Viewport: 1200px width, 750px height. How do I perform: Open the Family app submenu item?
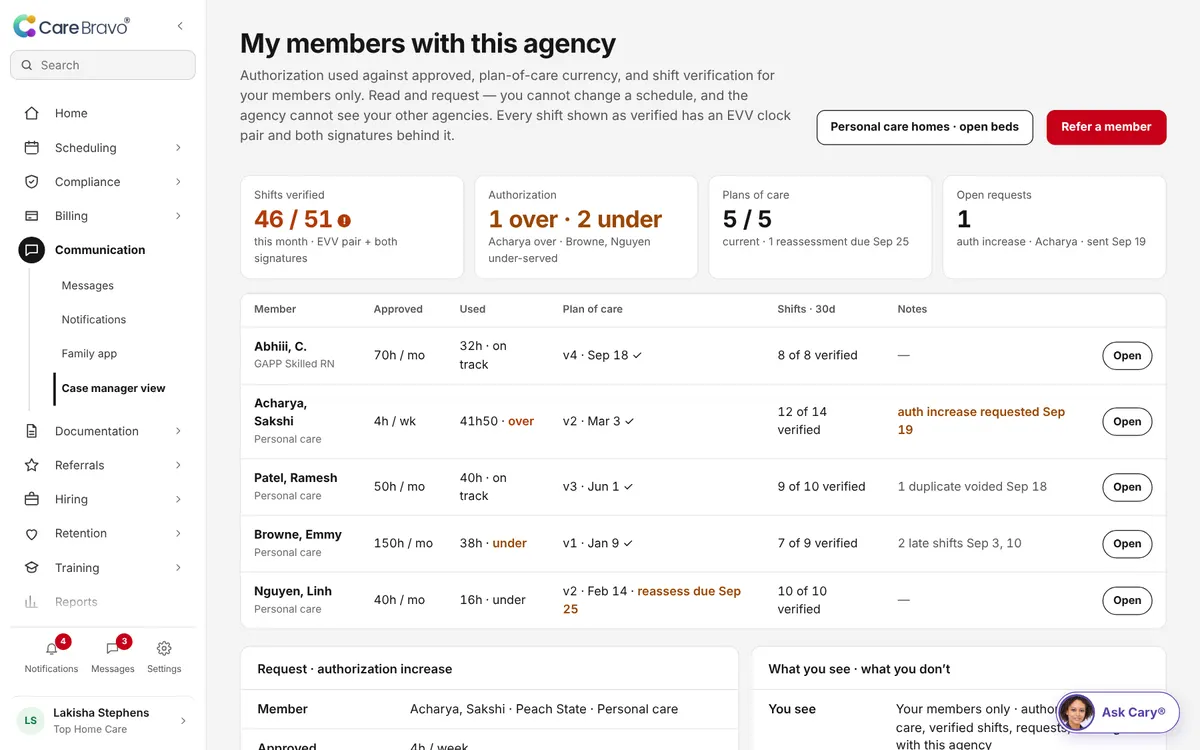click(90, 353)
